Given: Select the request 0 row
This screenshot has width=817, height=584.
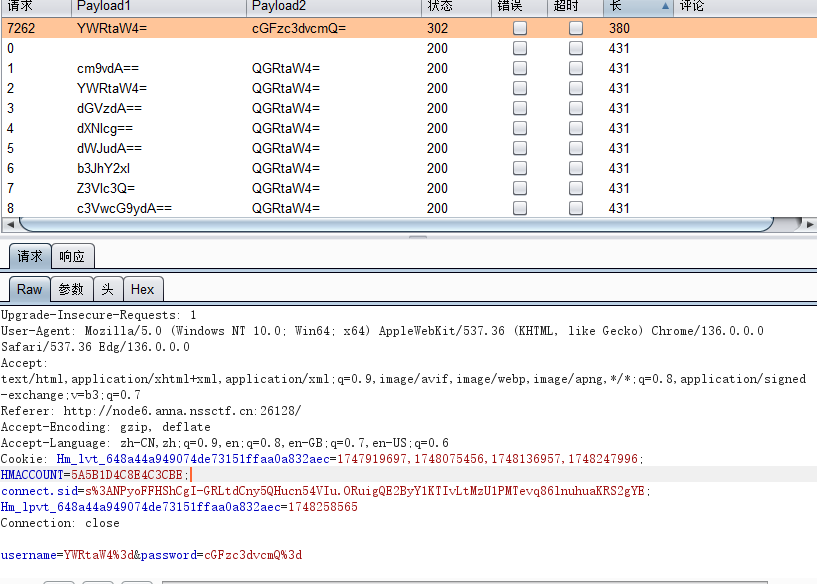Looking at the screenshot, I should [409, 48].
